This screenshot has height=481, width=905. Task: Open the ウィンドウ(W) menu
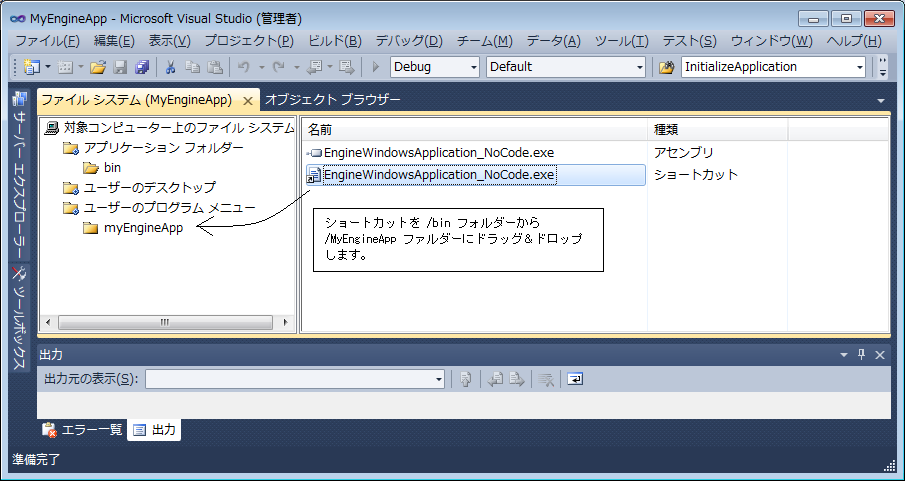point(772,41)
